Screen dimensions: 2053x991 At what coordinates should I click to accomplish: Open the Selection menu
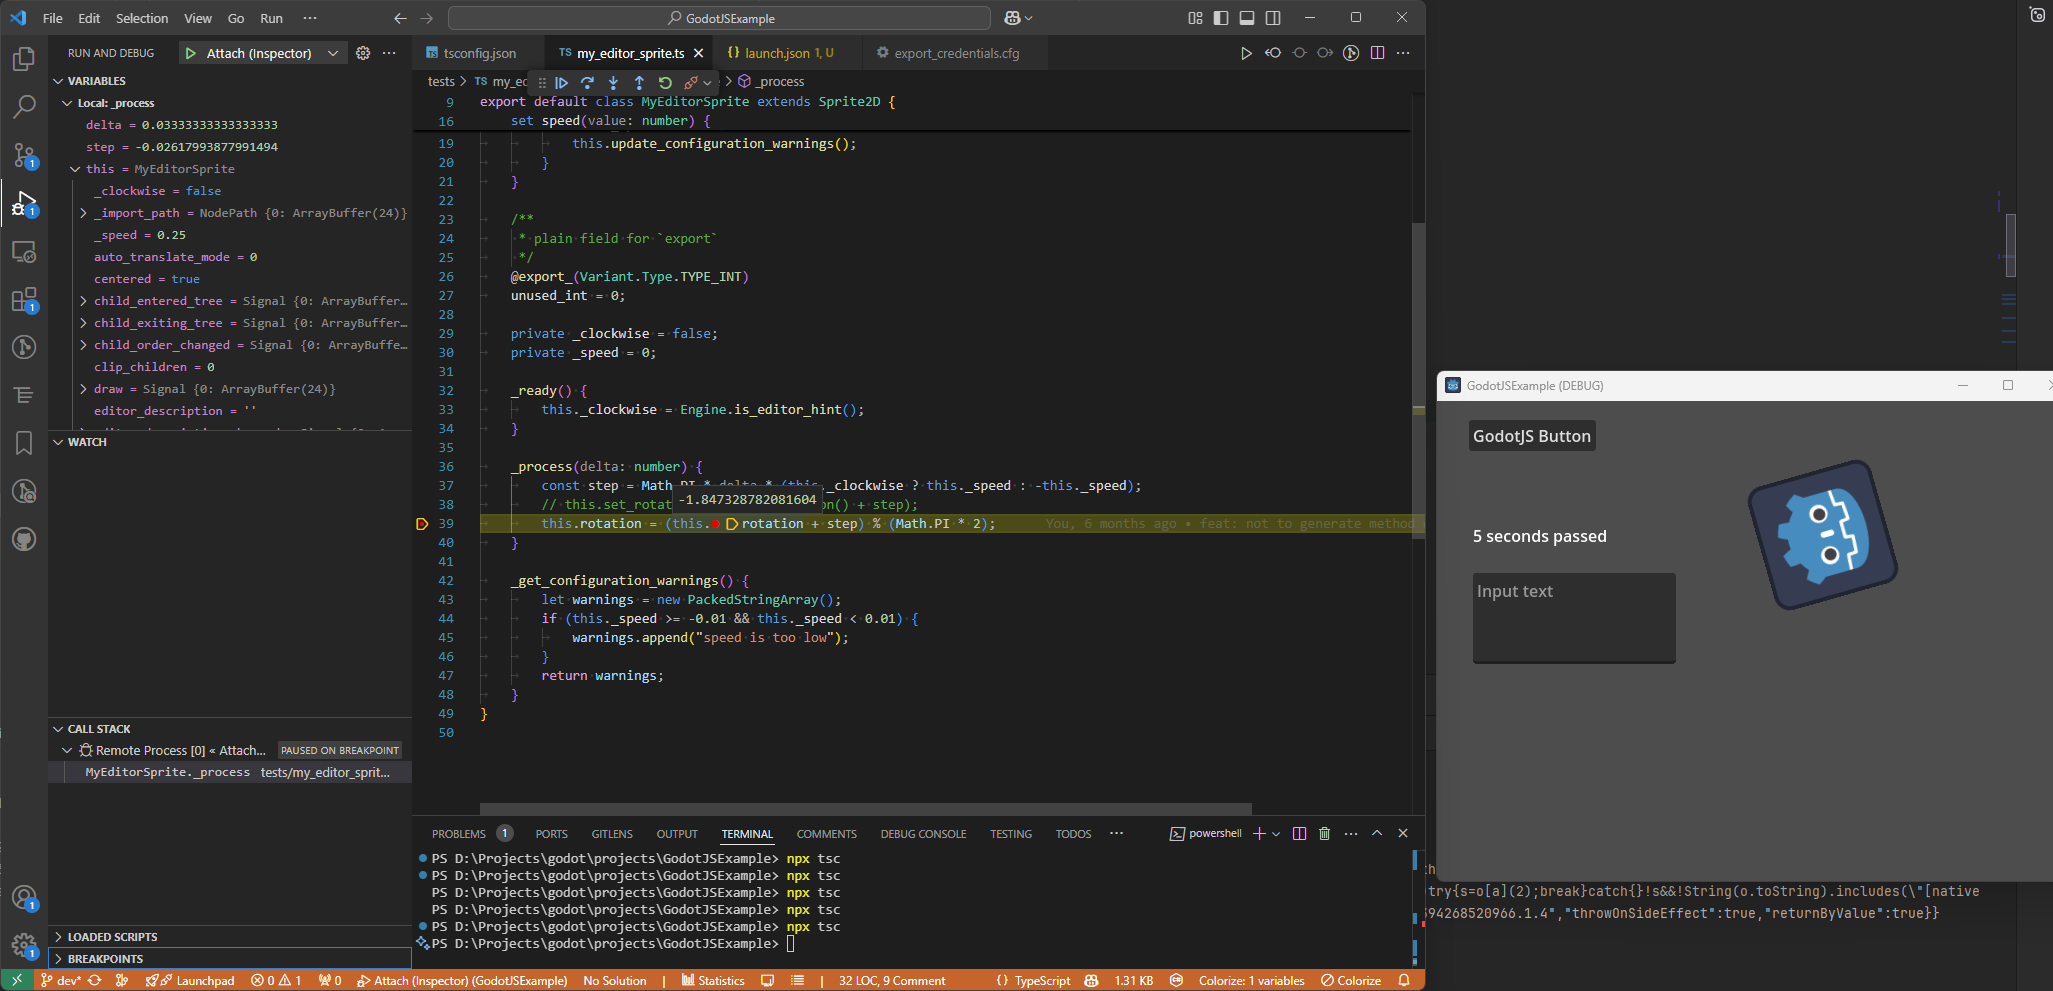pos(142,18)
